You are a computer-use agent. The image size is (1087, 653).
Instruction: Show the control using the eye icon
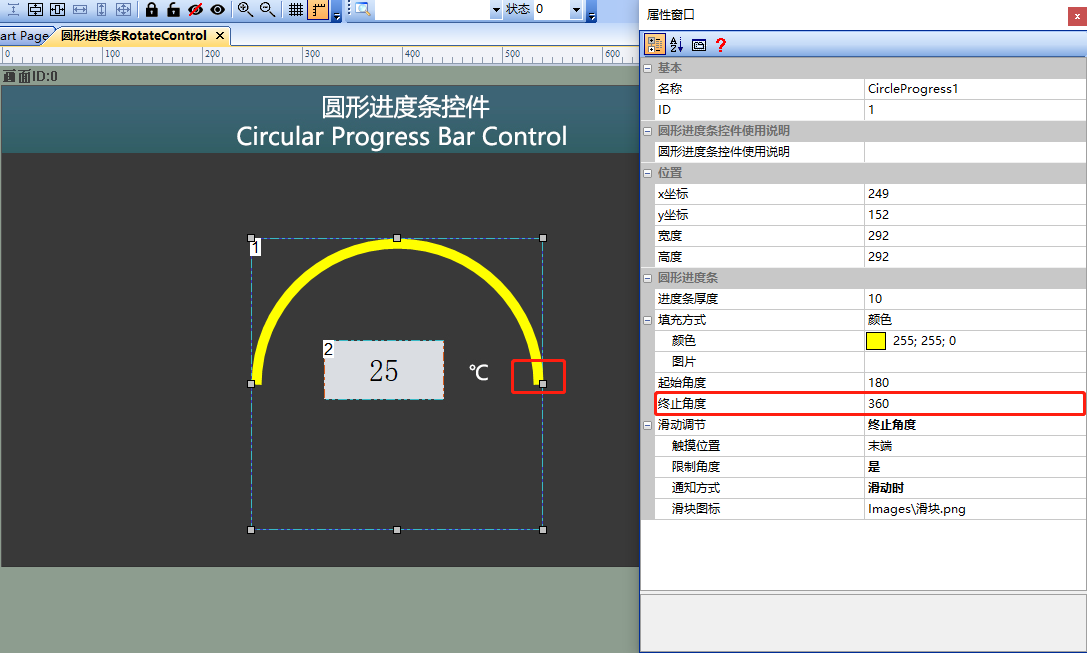click(218, 9)
